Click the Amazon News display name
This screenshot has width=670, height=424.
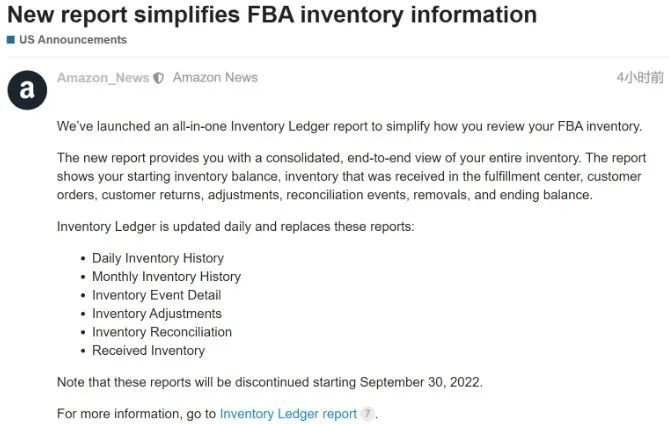click(x=215, y=78)
